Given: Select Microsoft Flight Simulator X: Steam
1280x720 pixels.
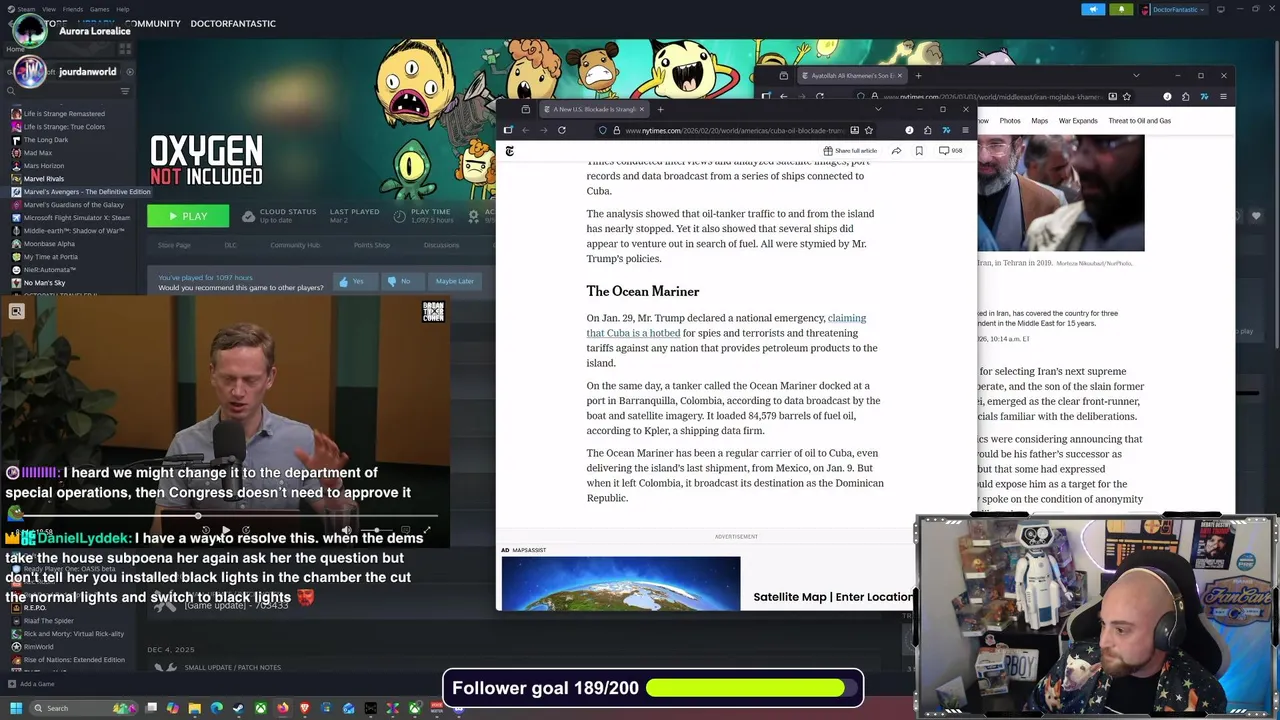Looking at the screenshot, I should click(x=77, y=218).
